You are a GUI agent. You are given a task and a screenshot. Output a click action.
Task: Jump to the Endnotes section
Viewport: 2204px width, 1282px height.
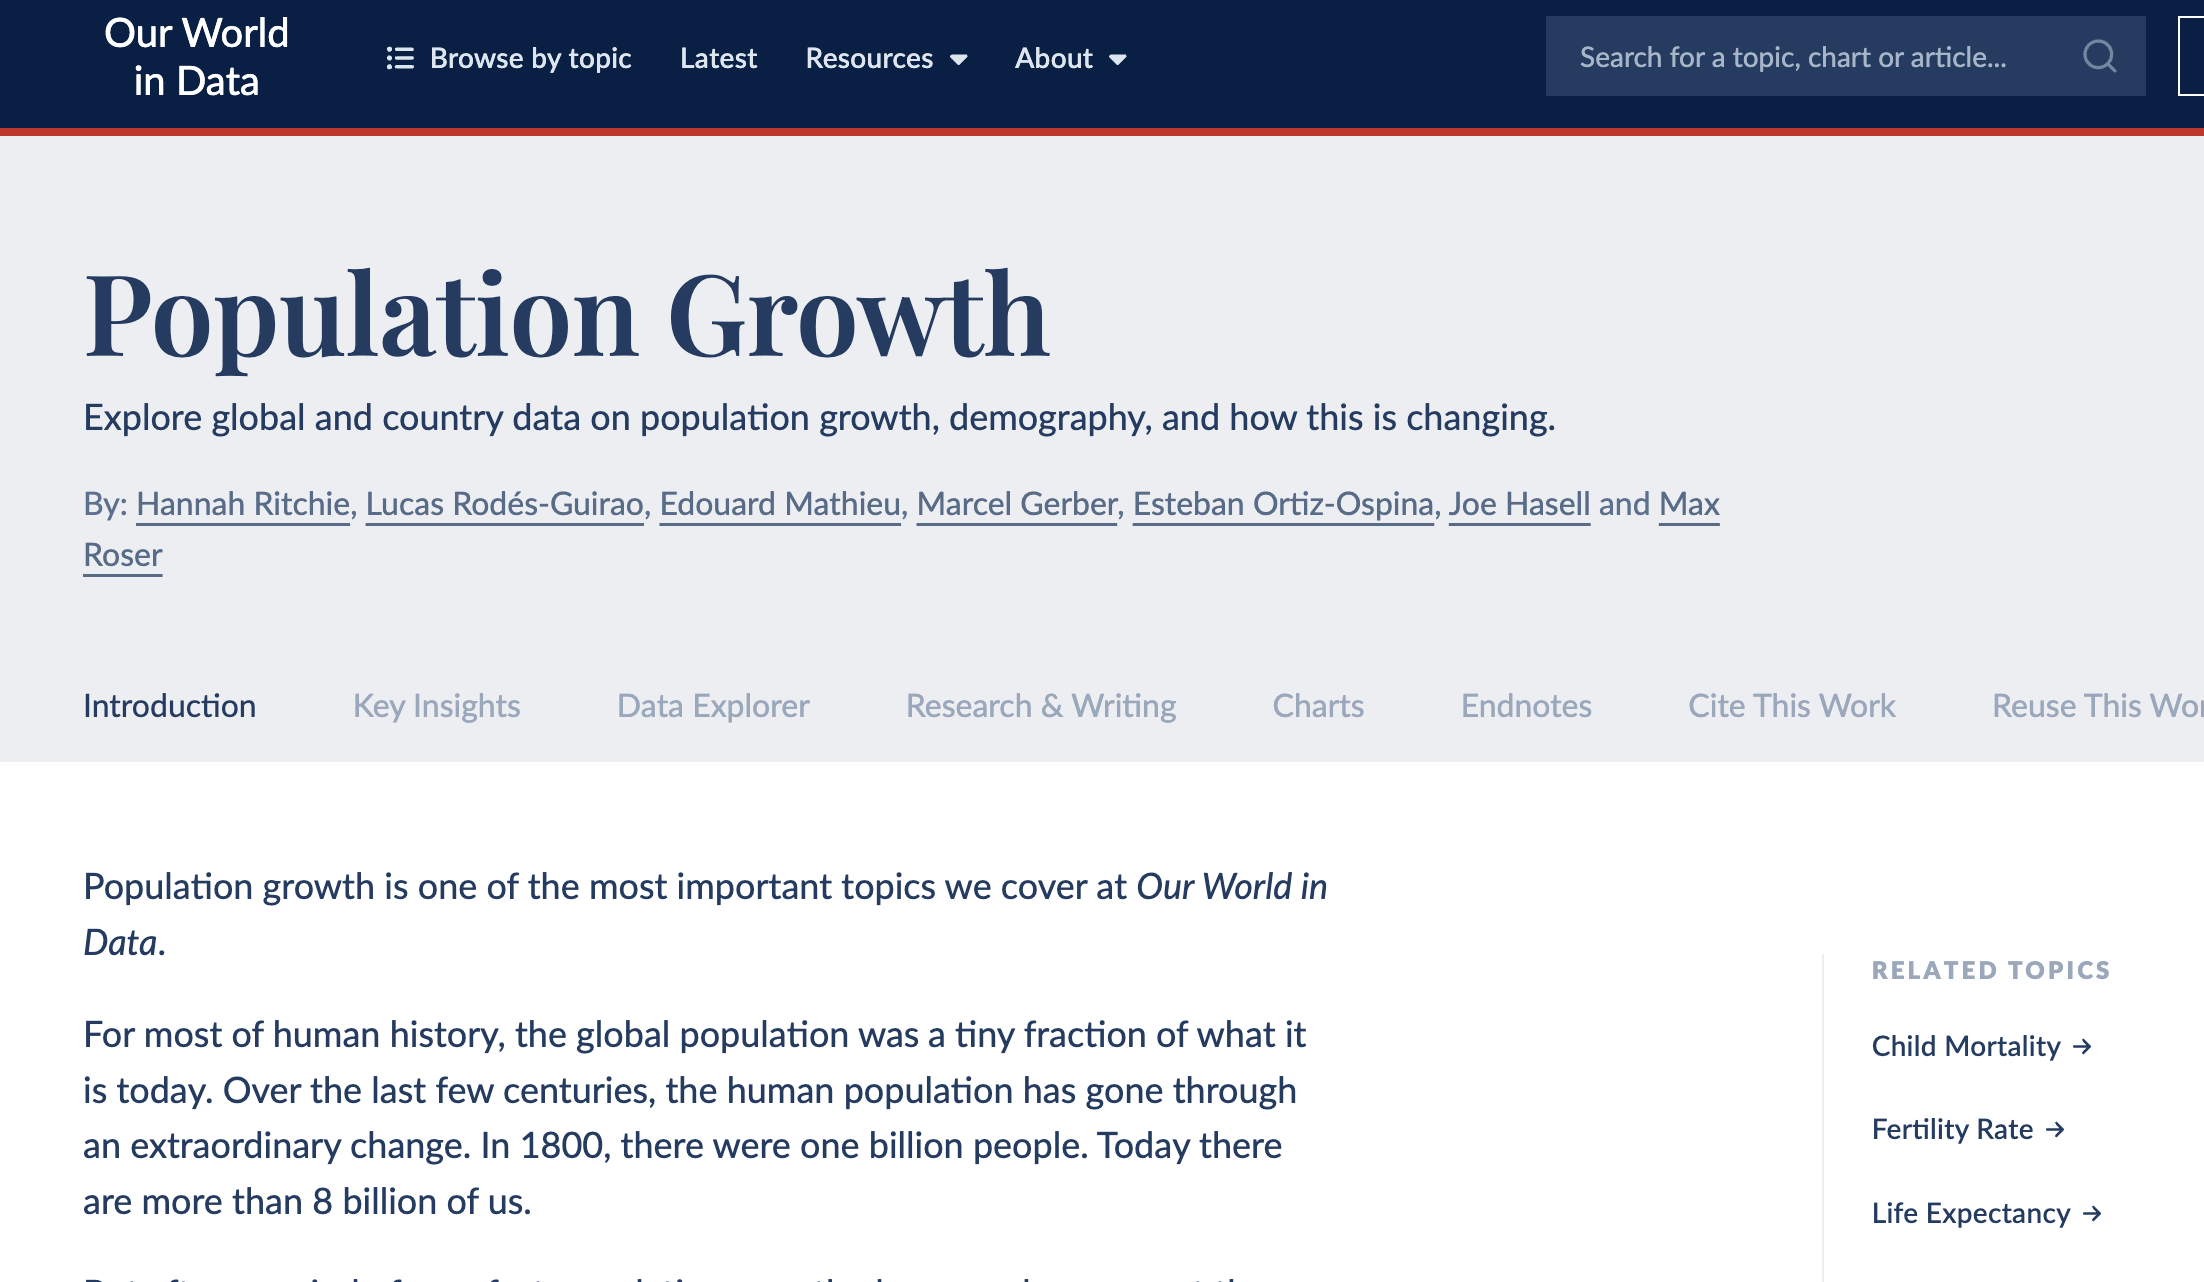click(1526, 706)
